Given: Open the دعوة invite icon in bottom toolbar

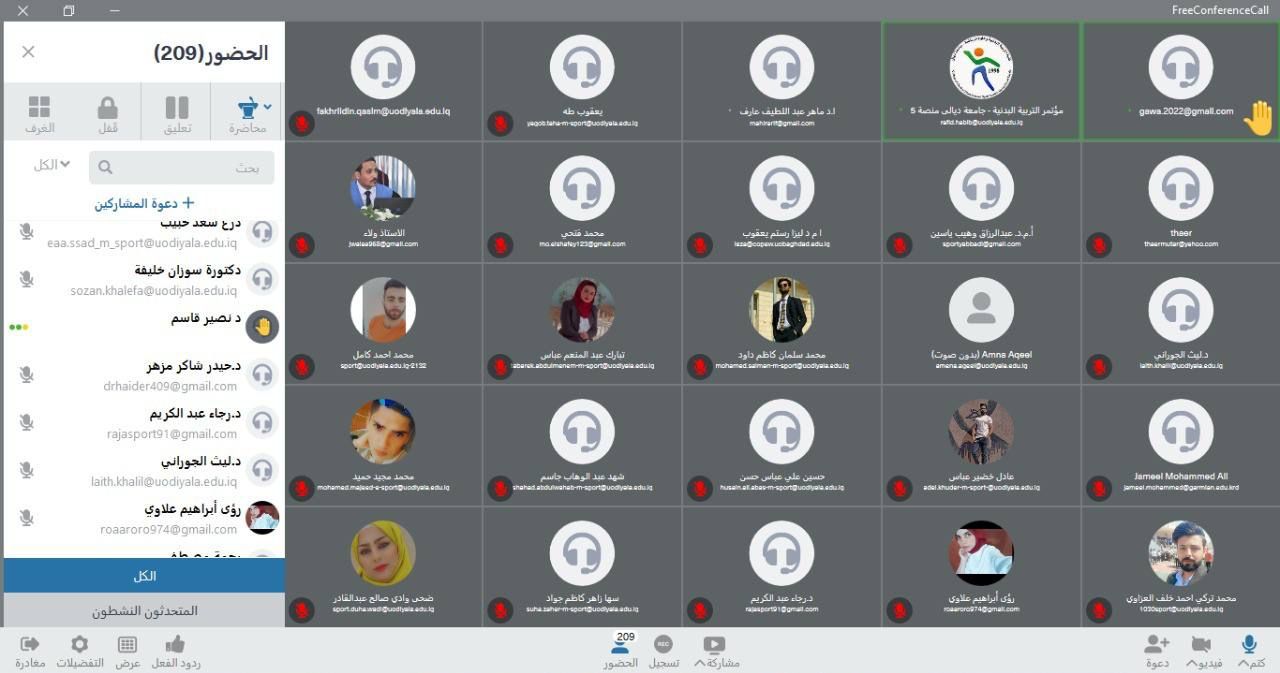Looking at the screenshot, I should (1157, 644).
